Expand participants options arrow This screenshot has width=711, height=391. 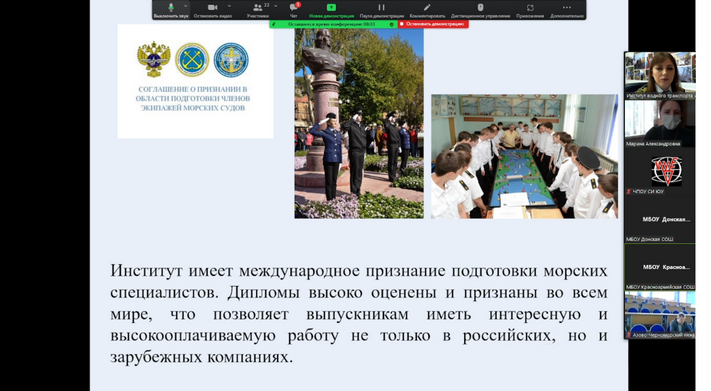[x=275, y=6]
